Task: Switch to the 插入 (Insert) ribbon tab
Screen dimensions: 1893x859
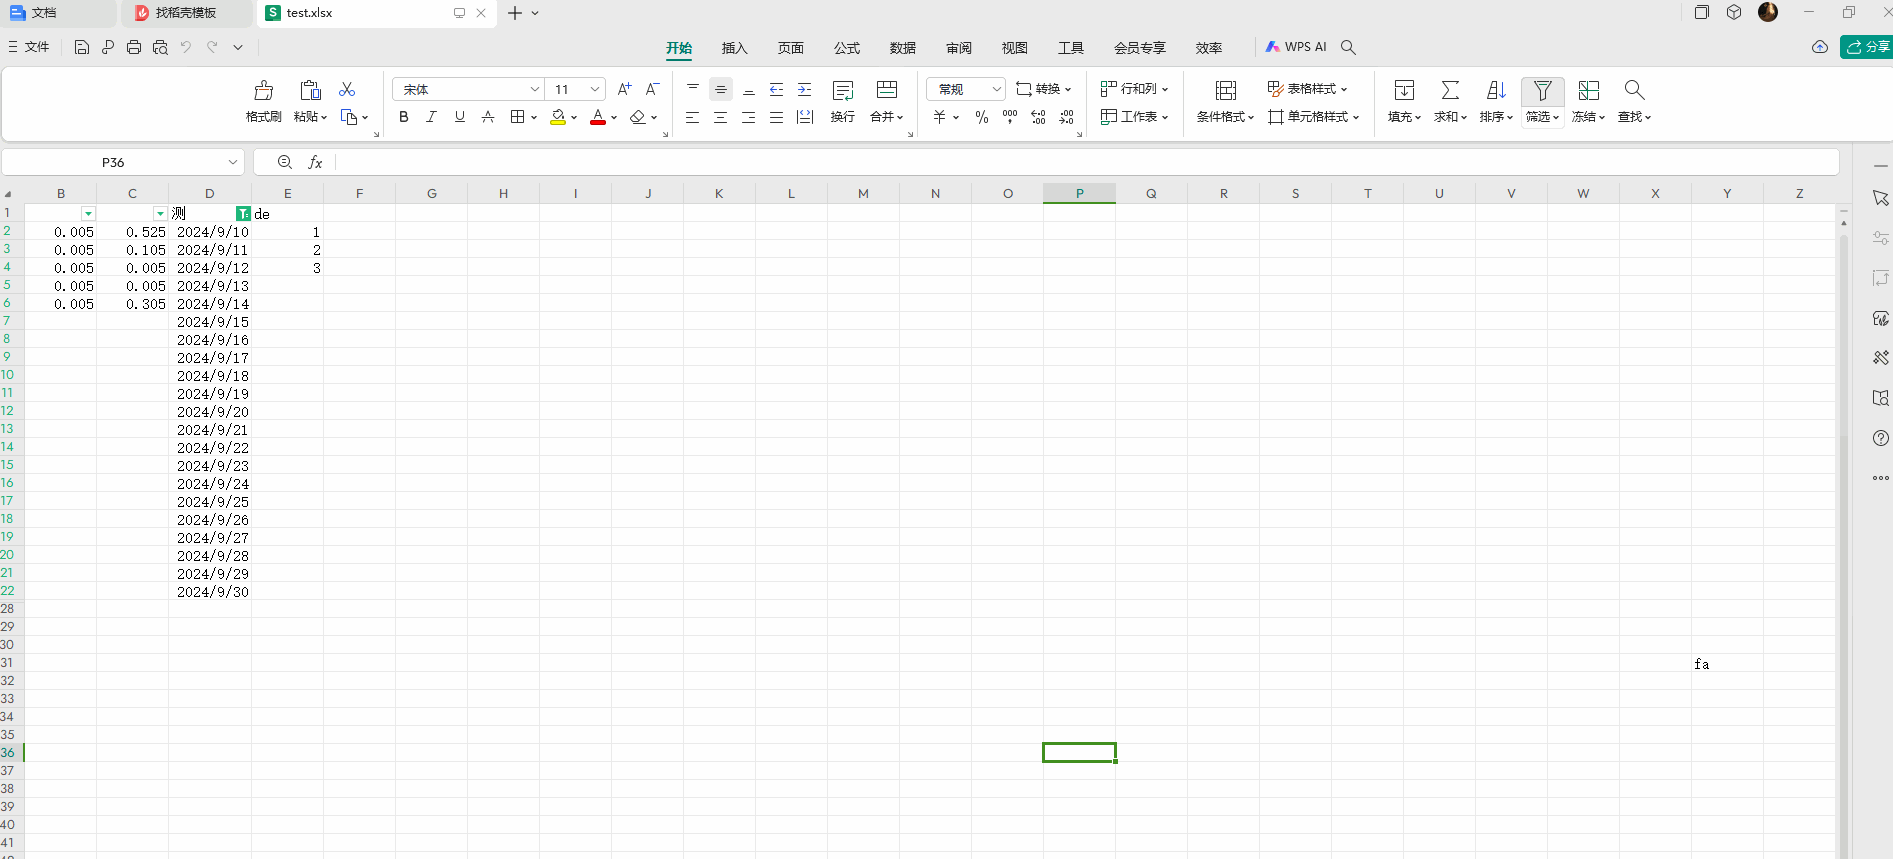Action: click(734, 48)
